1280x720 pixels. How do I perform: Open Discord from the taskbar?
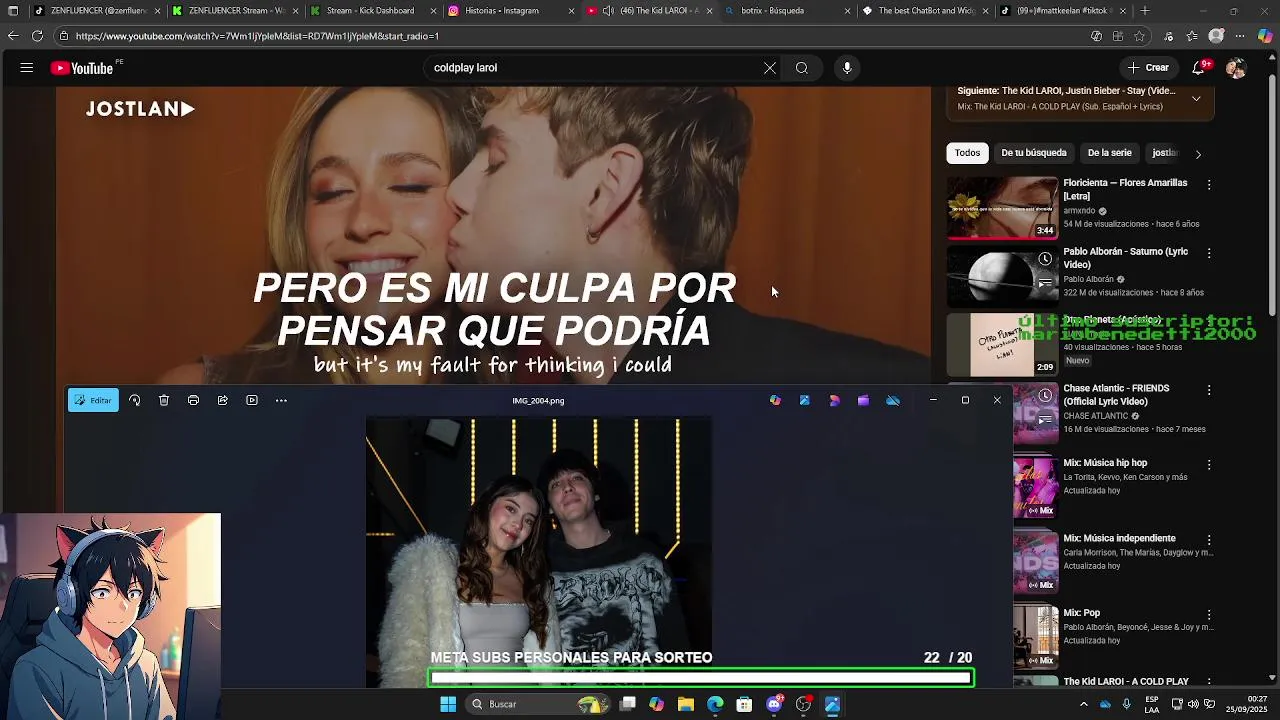[774, 704]
